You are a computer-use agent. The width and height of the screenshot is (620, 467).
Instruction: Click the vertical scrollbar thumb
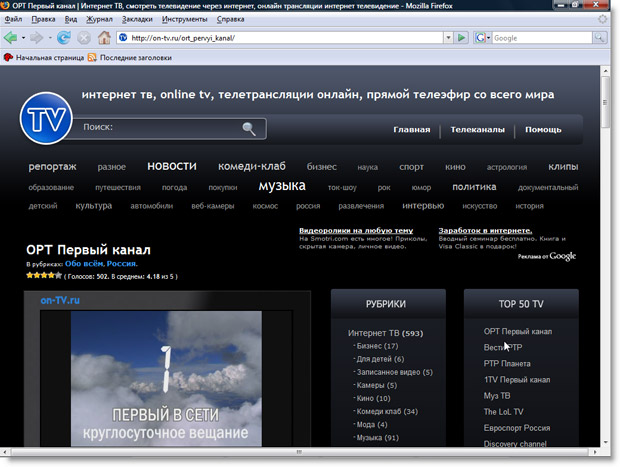605,102
